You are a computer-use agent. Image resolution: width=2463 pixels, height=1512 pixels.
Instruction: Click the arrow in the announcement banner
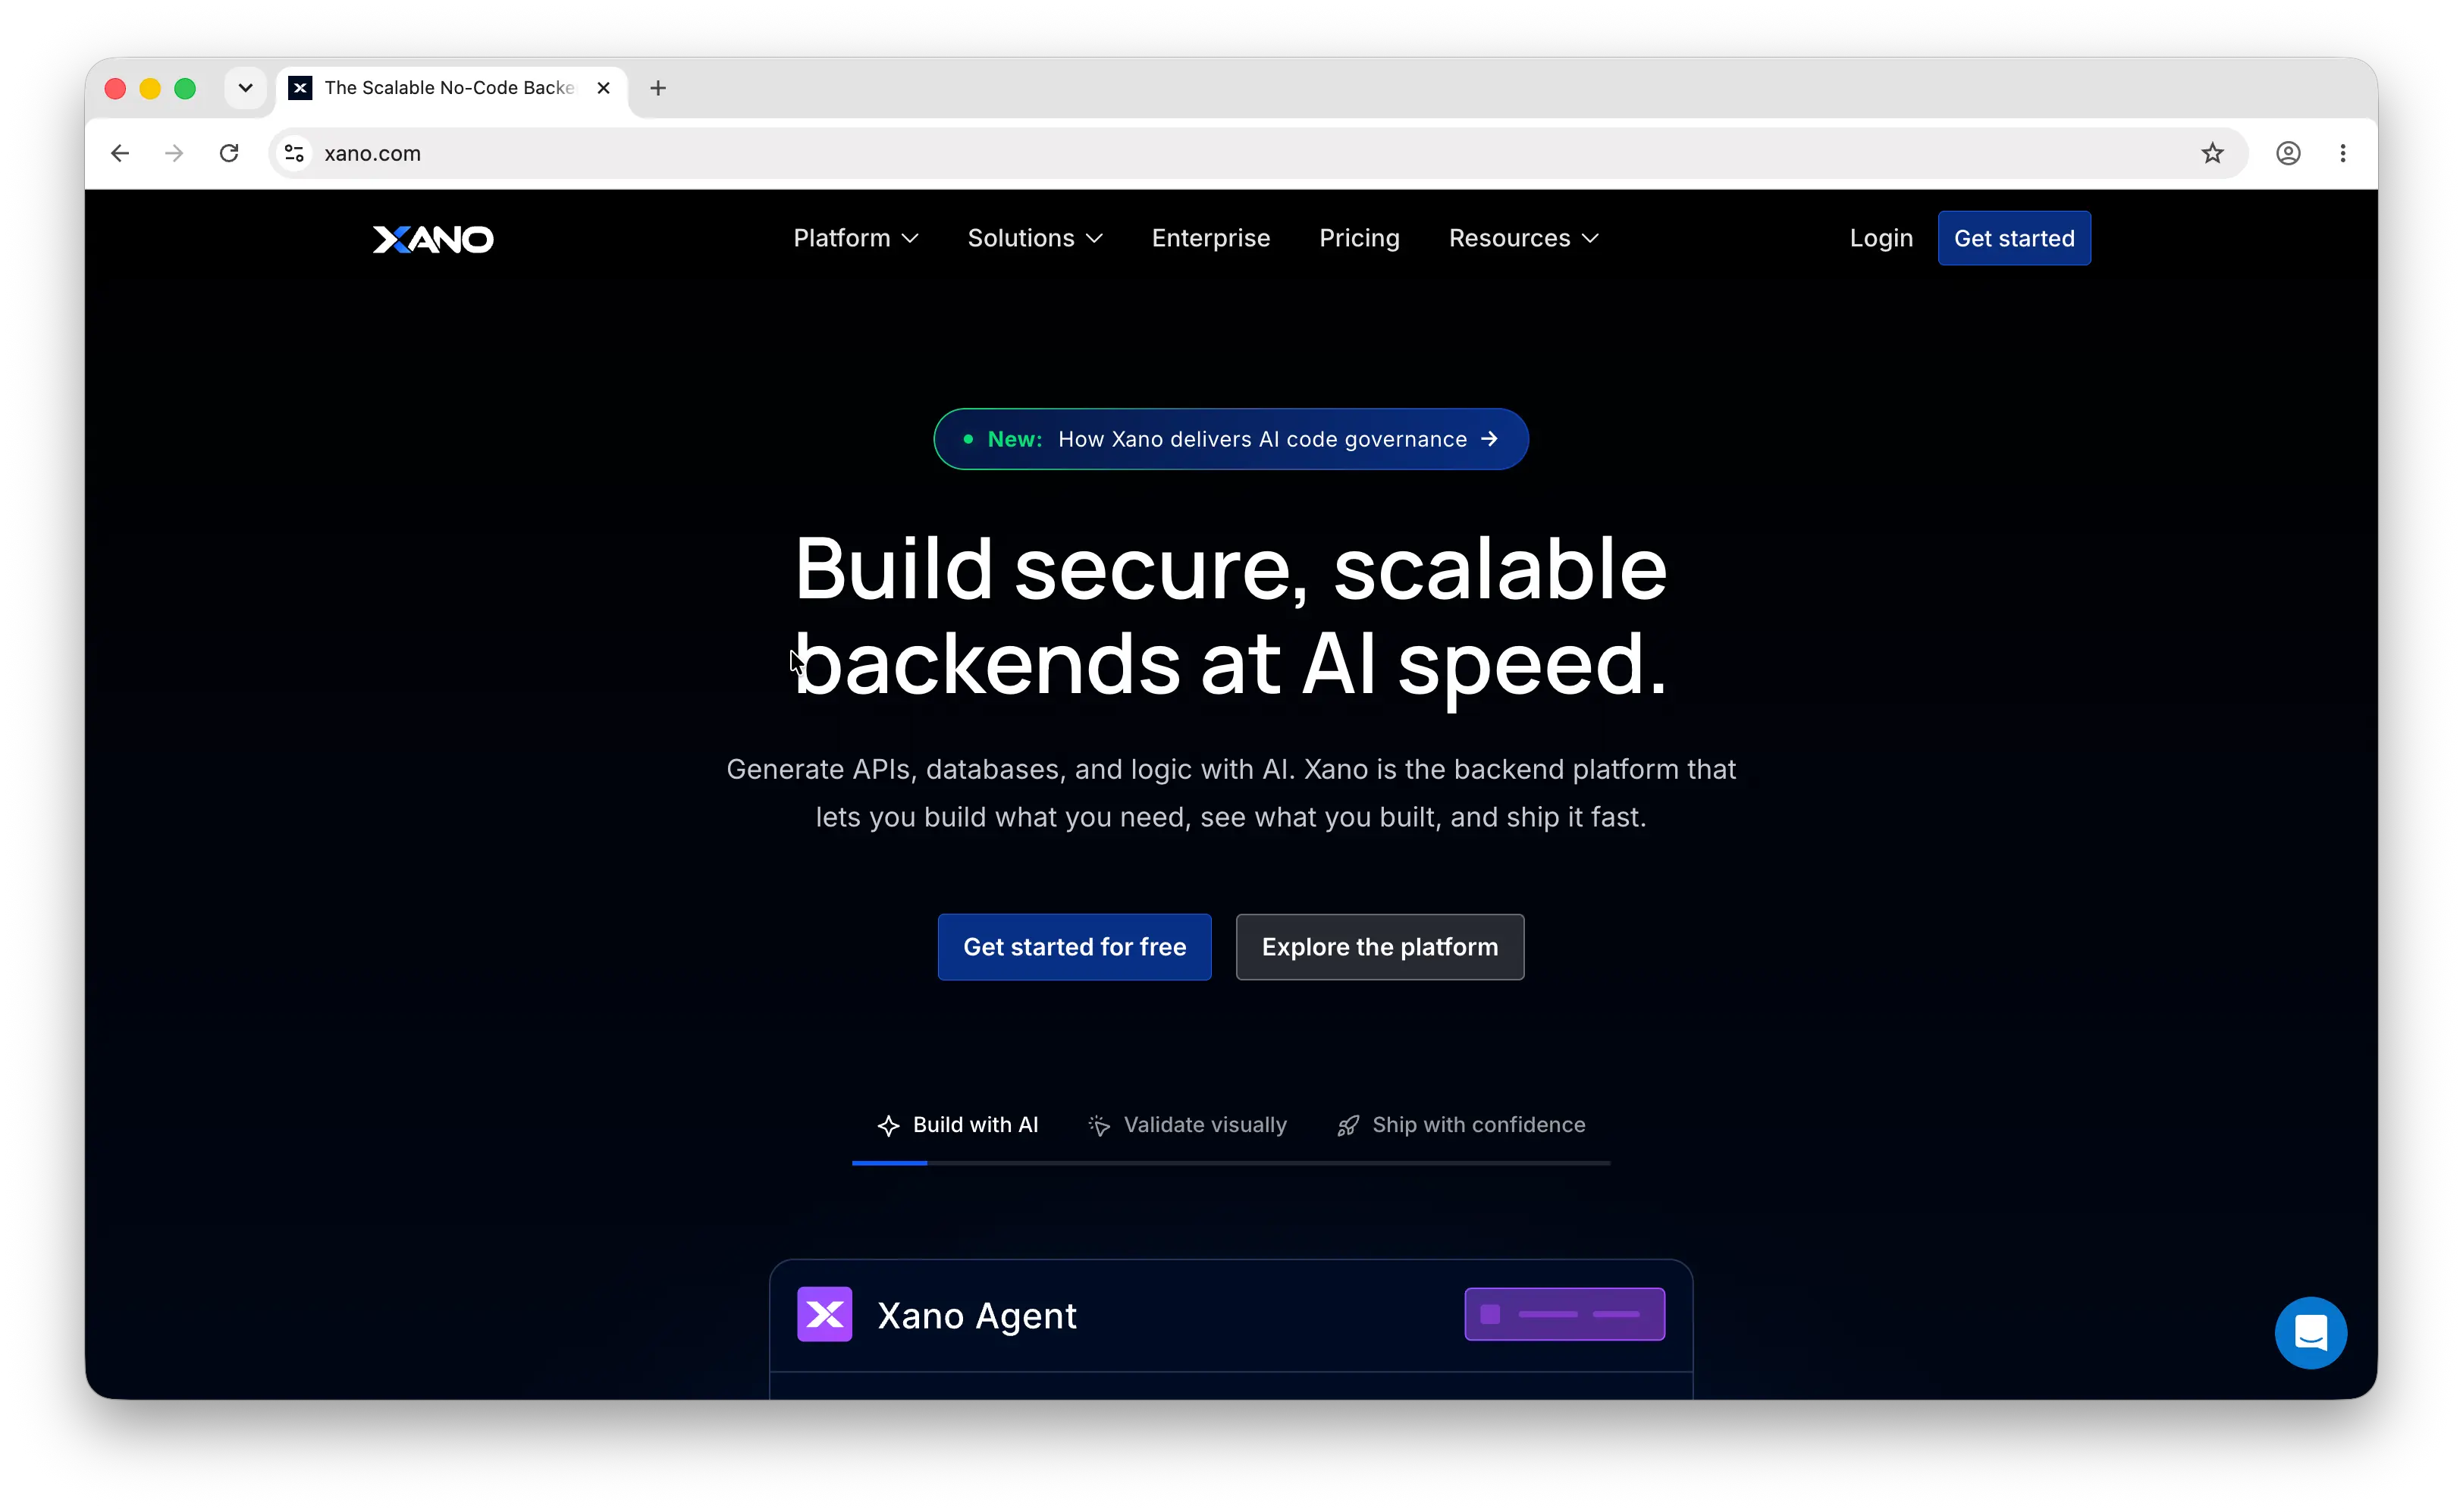pos(1489,439)
